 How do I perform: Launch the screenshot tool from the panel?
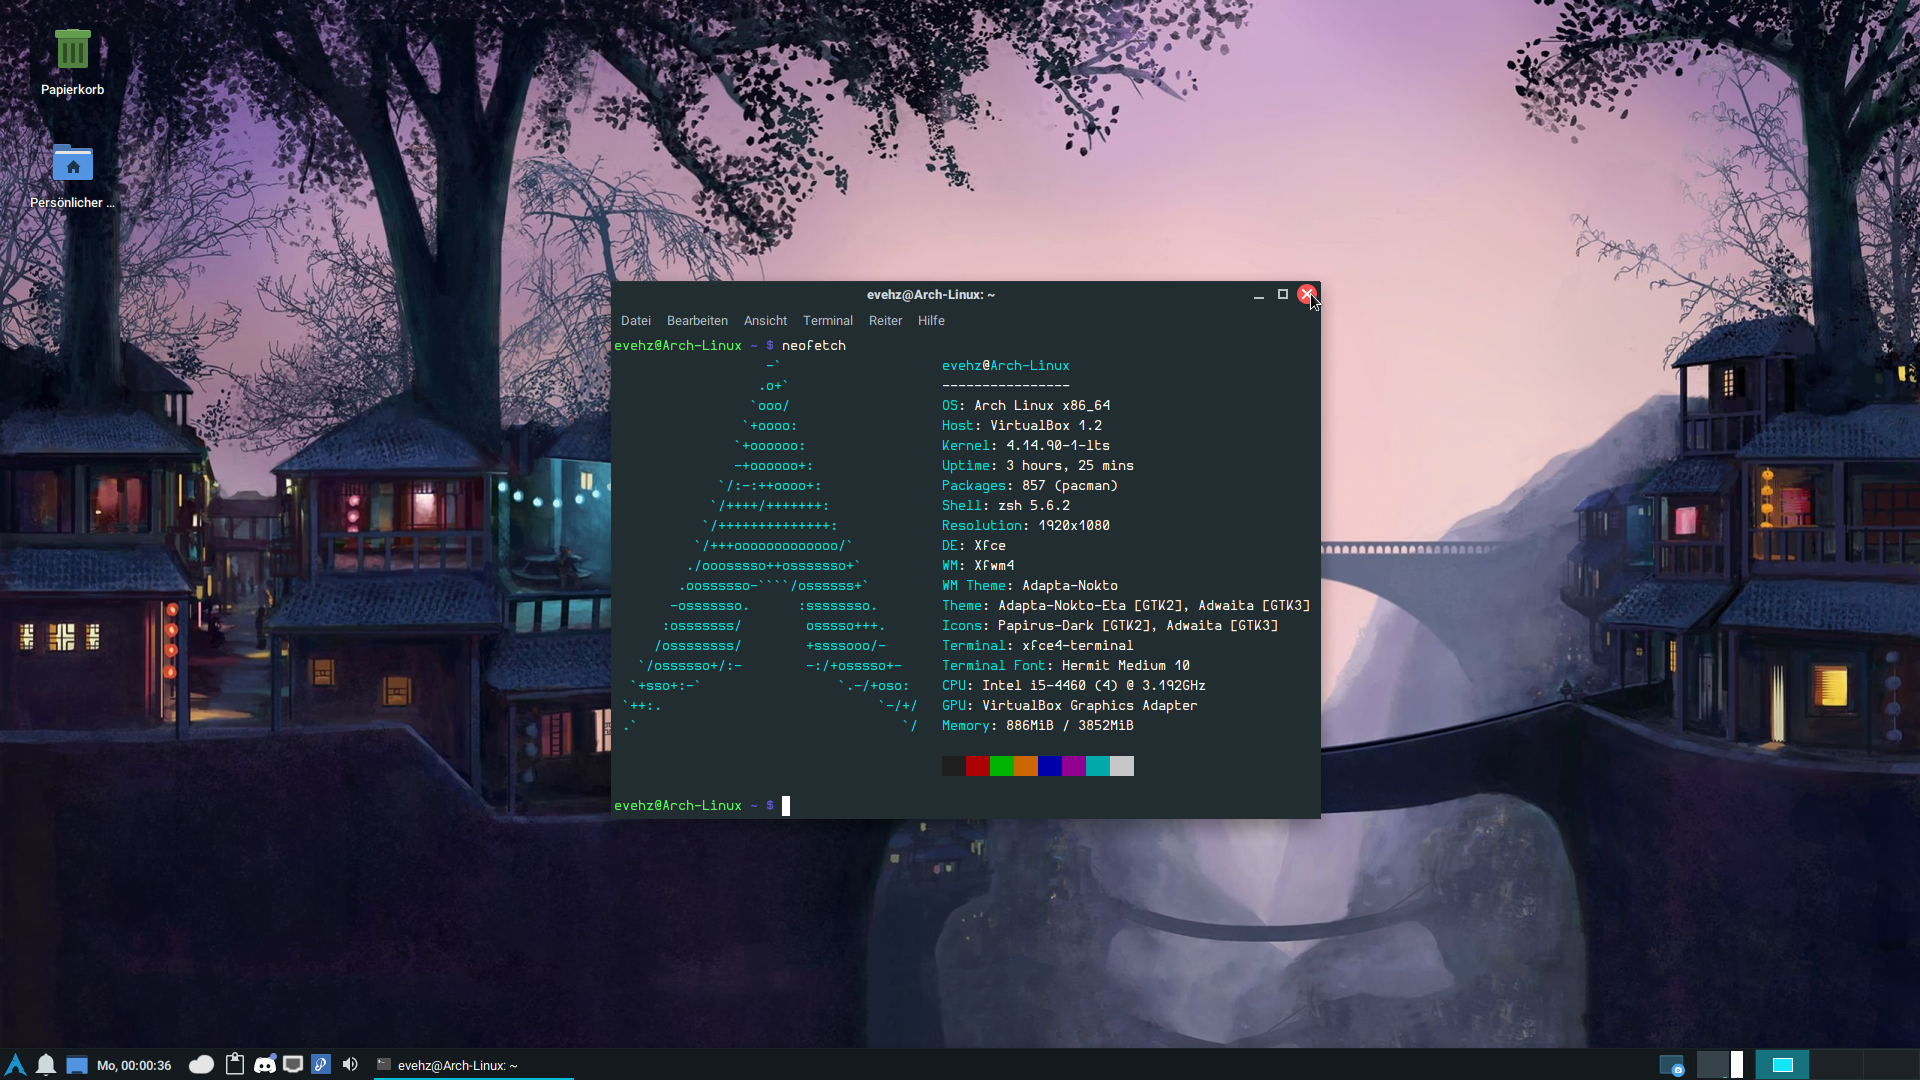click(1672, 1065)
